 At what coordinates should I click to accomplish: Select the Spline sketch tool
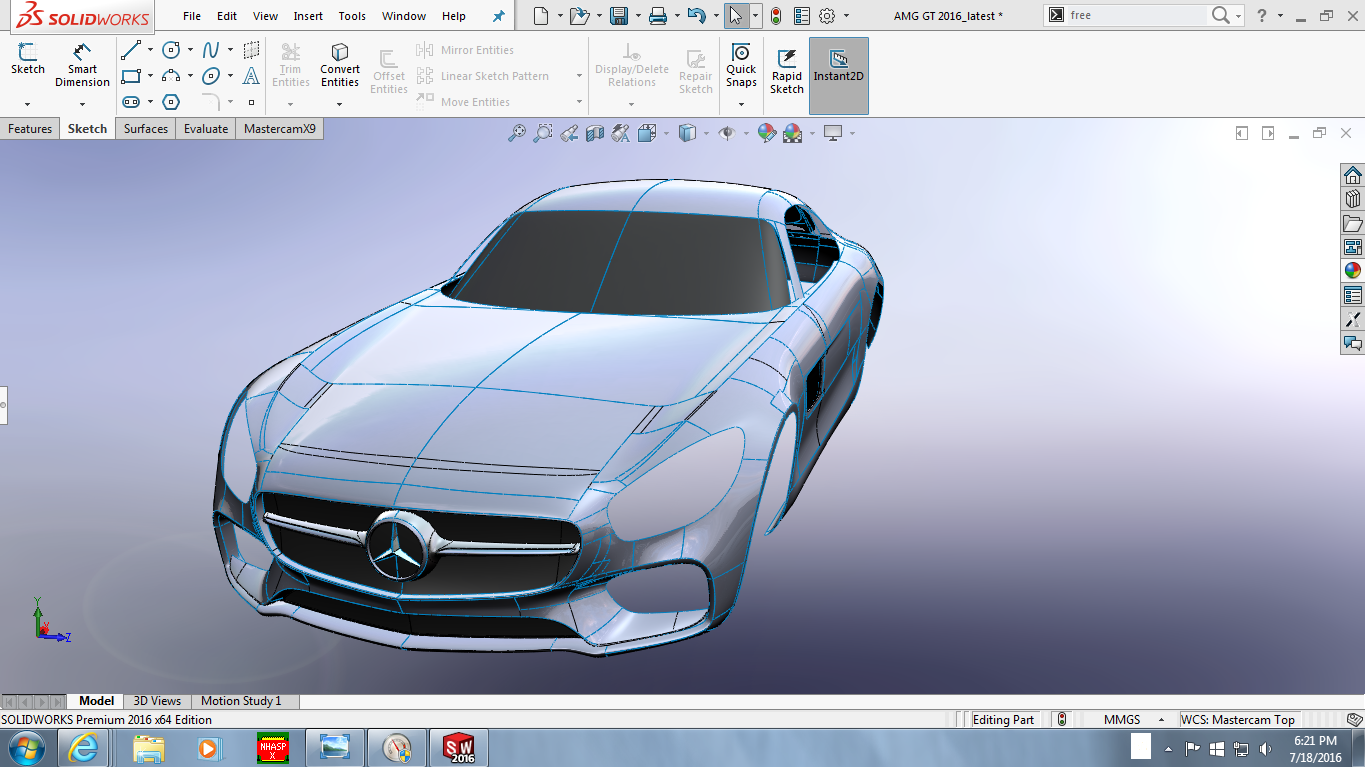[x=211, y=50]
